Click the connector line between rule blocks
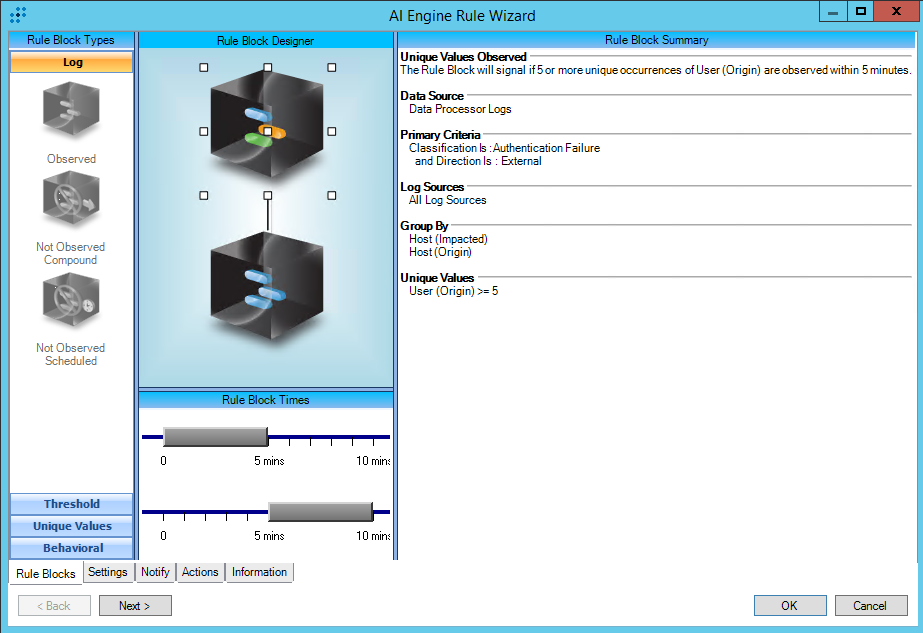The width and height of the screenshot is (923, 633). pyautogui.click(x=267, y=213)
